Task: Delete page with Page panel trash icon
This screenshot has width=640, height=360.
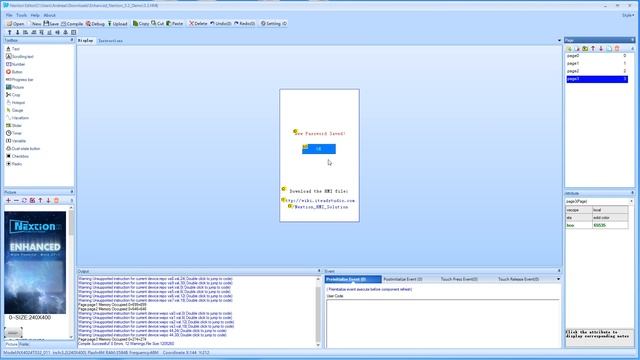Action: (x=617, y=49)
